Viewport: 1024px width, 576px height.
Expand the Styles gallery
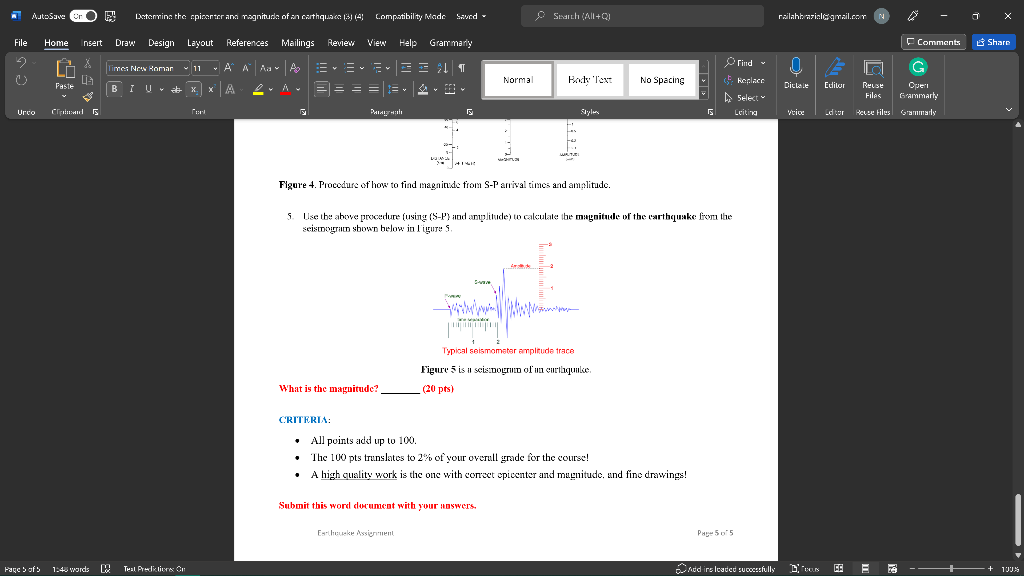(x=703, y=94)
